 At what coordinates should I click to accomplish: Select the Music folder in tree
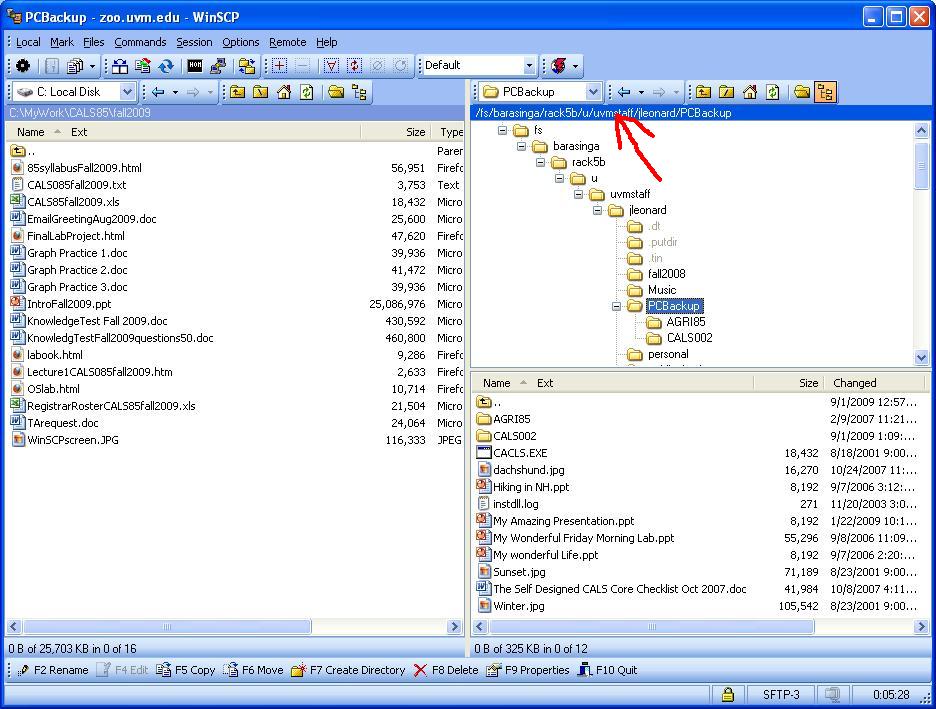(x=662, y=290)
